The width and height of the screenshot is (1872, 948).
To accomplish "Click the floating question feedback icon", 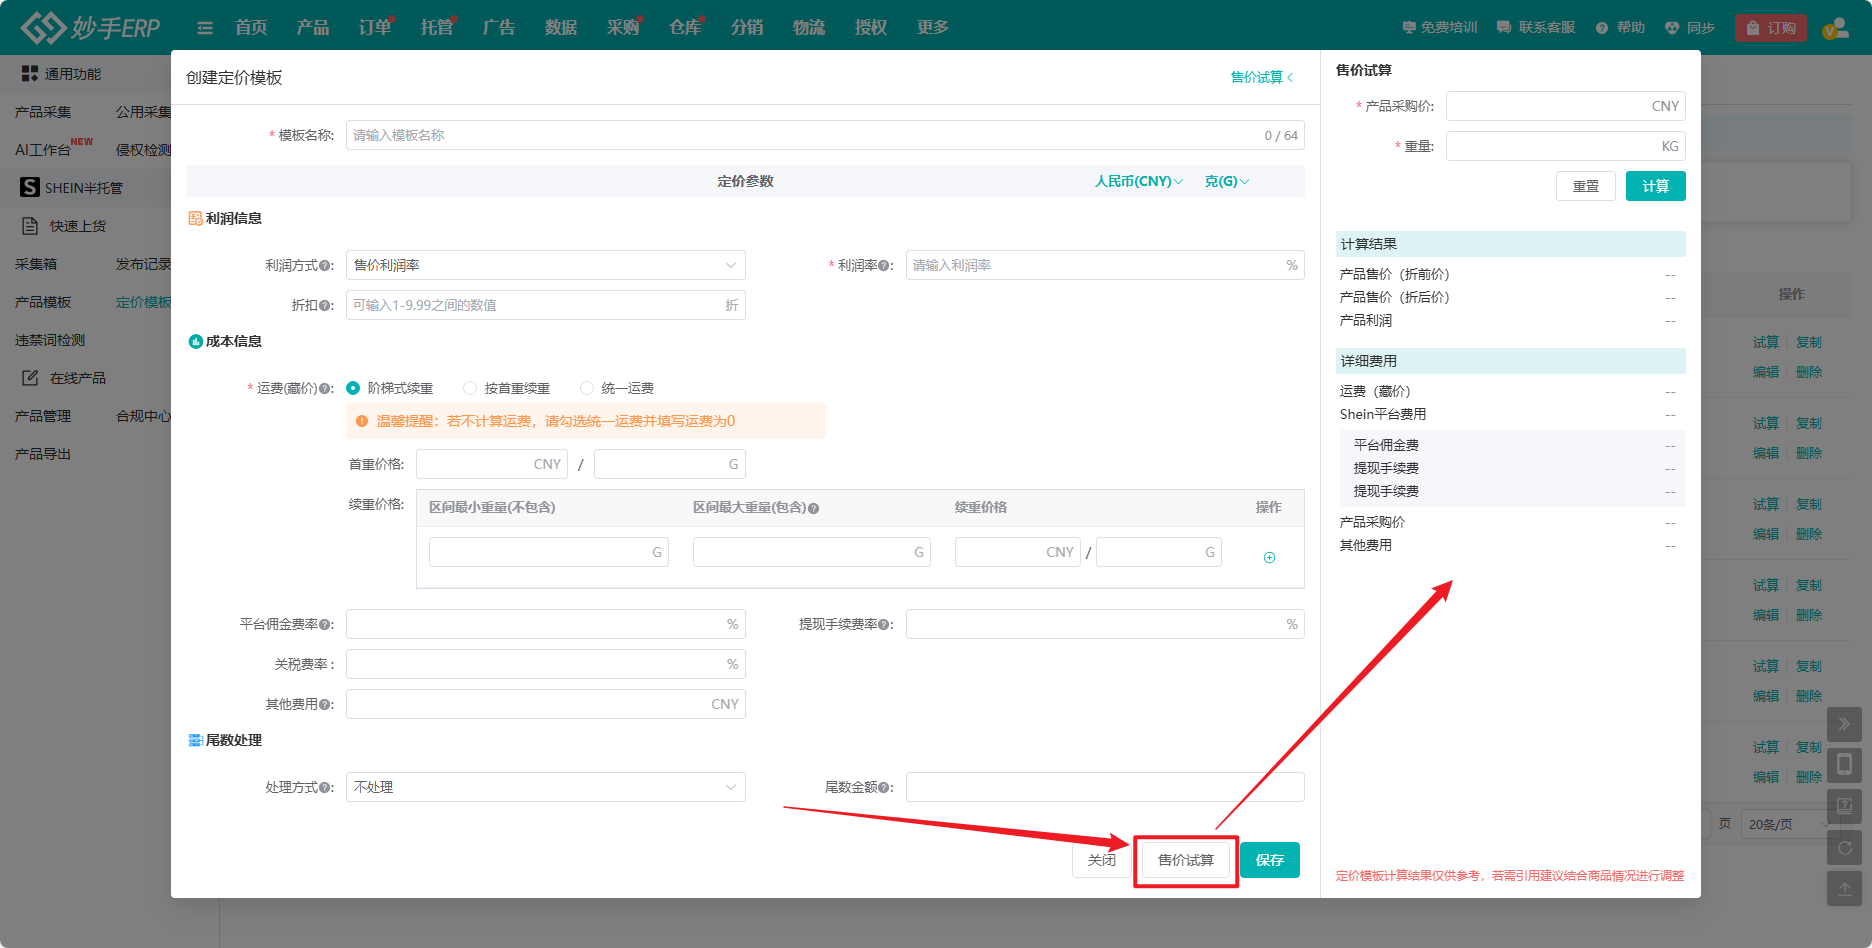I will click(1844, 806).
